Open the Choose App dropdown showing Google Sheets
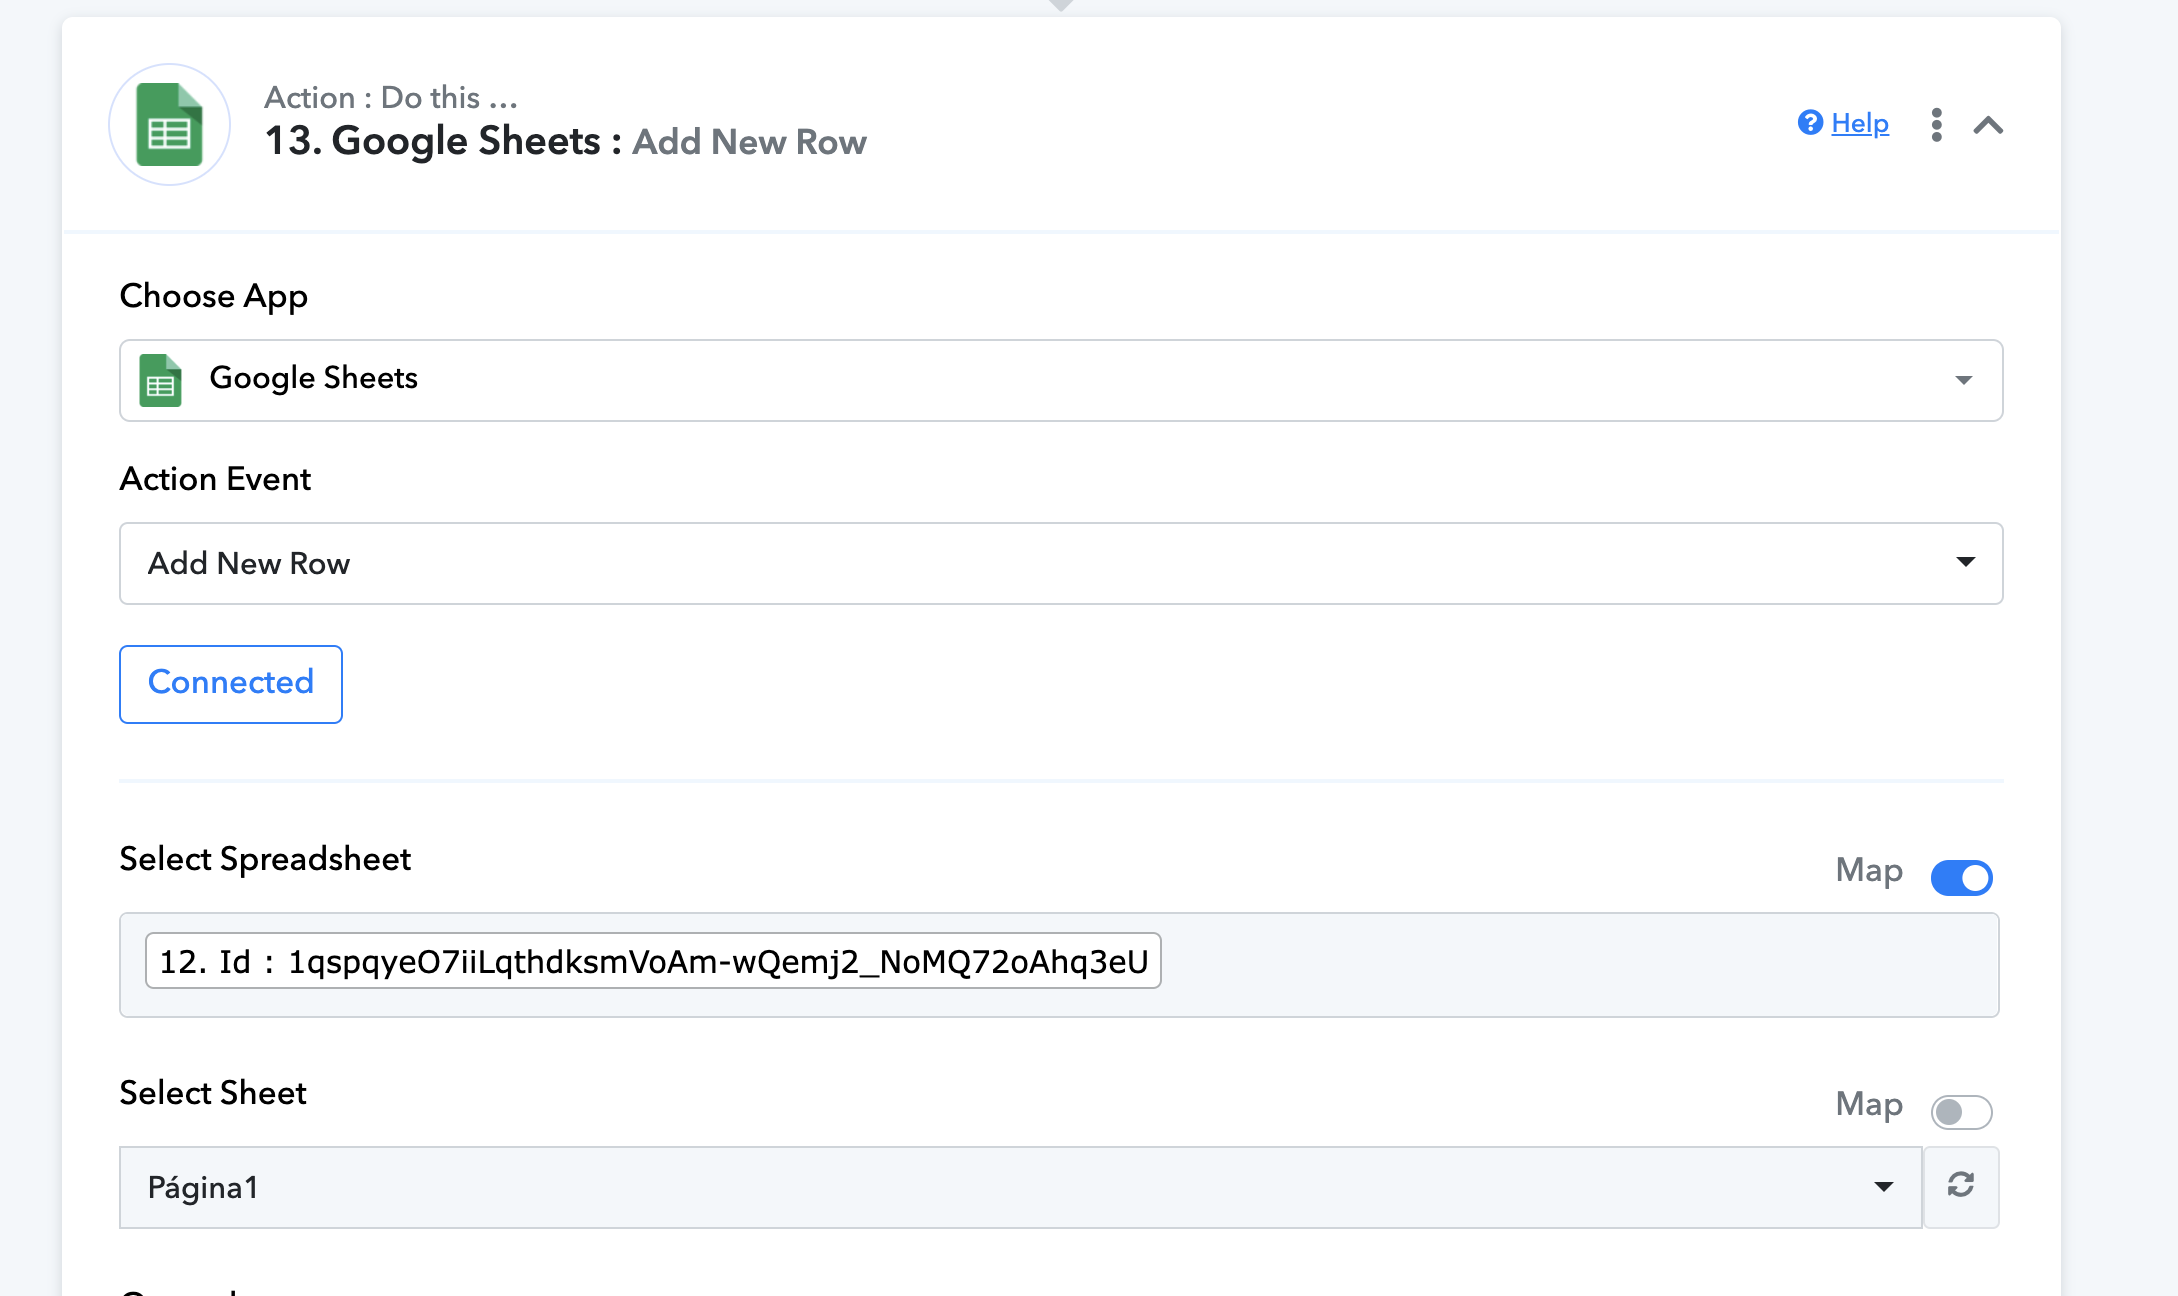The height and width of the screenshot is (1296, 2178). 1061,380
